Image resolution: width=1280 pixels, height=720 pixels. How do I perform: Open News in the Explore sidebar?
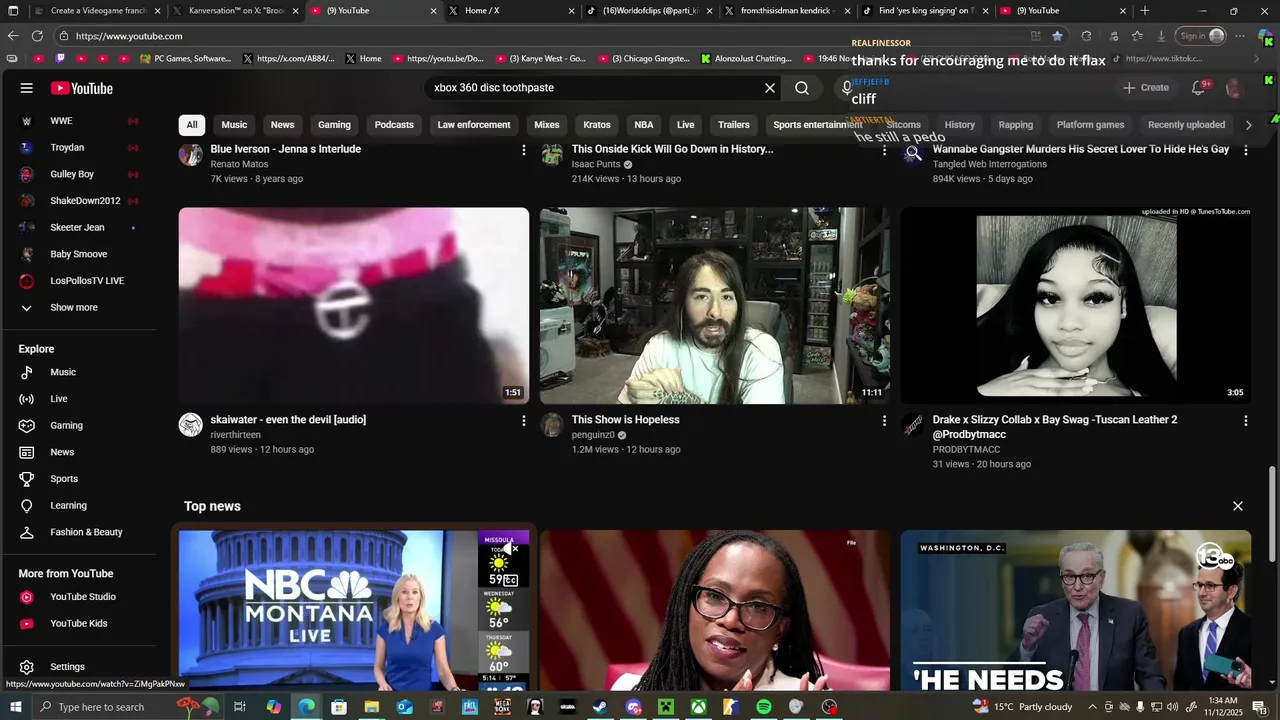tap(80, 452)
